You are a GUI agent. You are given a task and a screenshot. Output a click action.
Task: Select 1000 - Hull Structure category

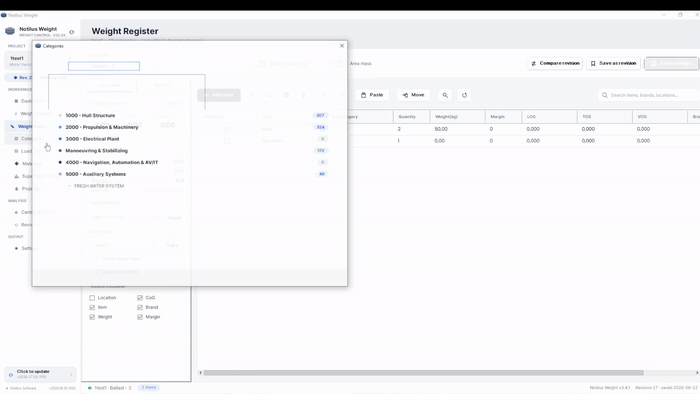click(90, 116)
